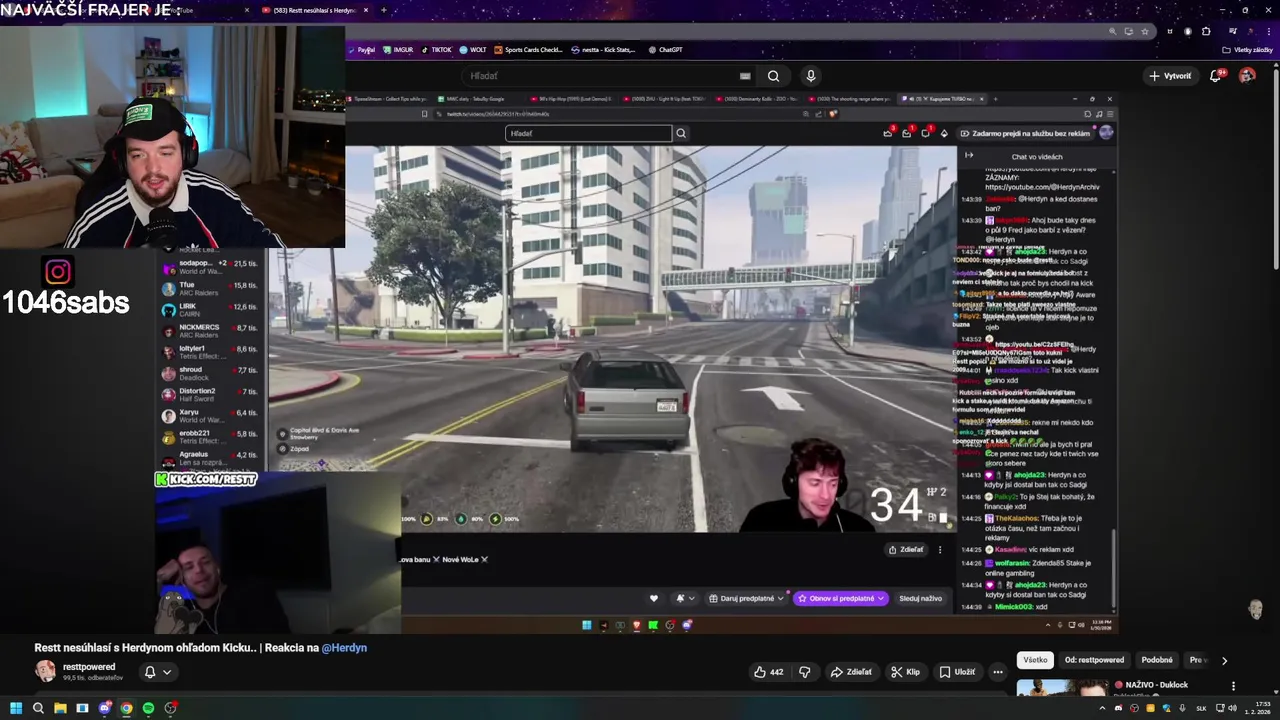Click the inner Twitch Hľadať search box

[589, 133]
